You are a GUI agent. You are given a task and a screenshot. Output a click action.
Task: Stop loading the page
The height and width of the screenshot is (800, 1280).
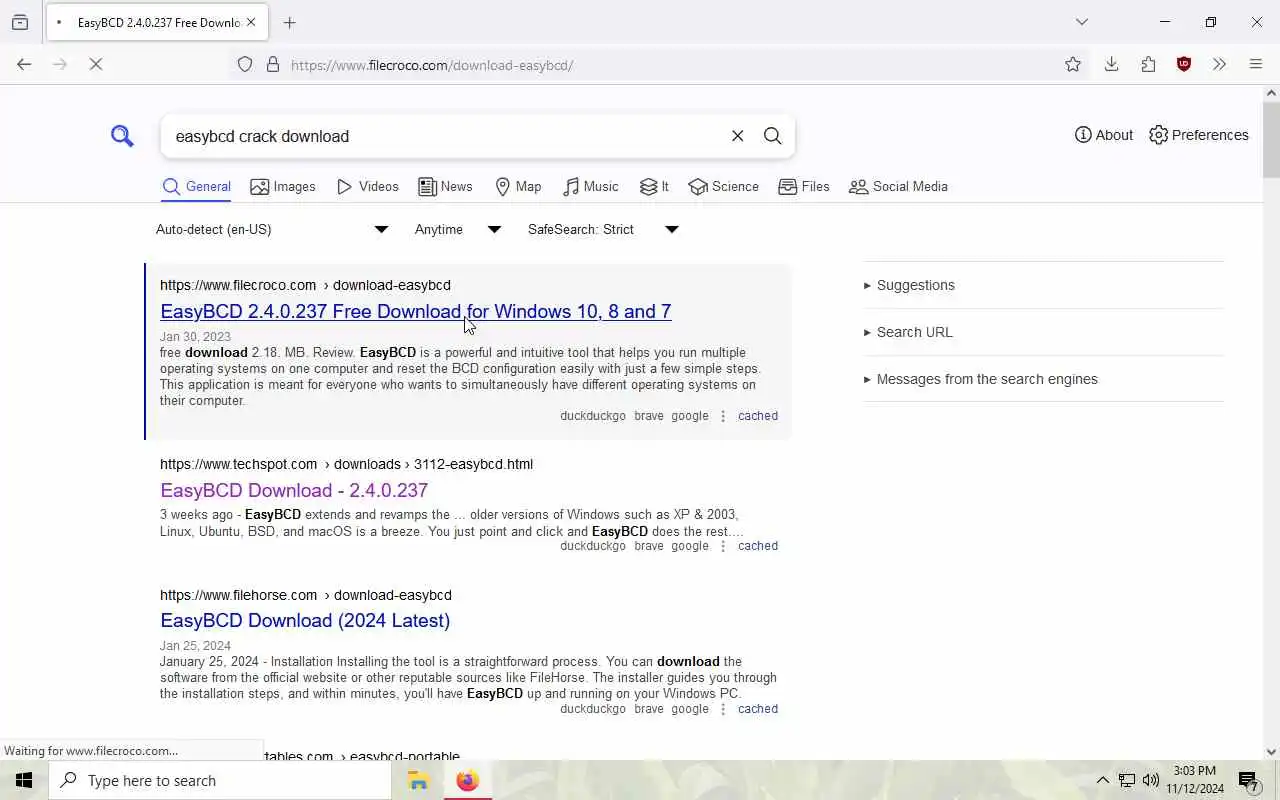point(96,65)
